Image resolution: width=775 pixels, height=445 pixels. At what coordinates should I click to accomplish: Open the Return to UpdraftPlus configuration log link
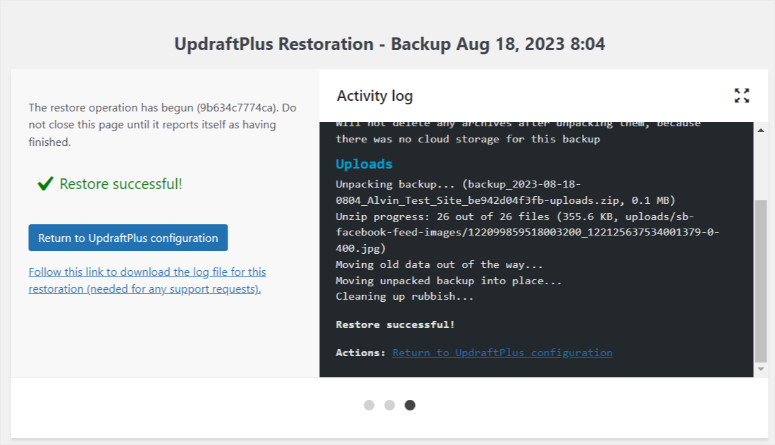pos(502,353)
